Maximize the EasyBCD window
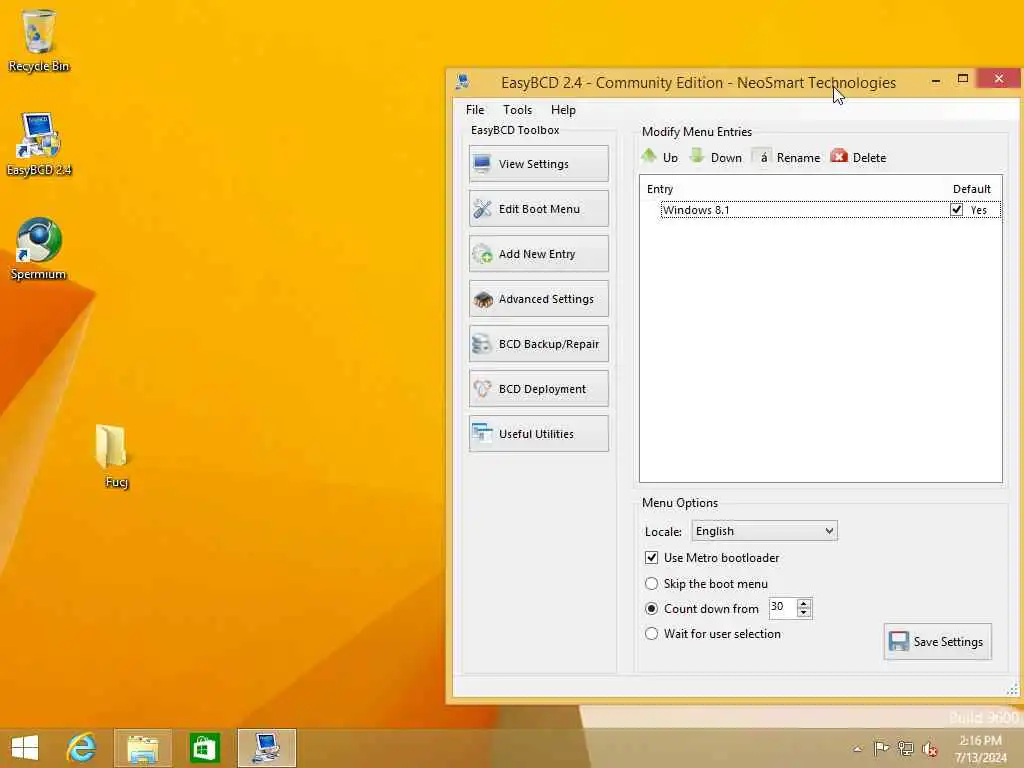Viewport: 1024px width, 768px height. point(963,79)
